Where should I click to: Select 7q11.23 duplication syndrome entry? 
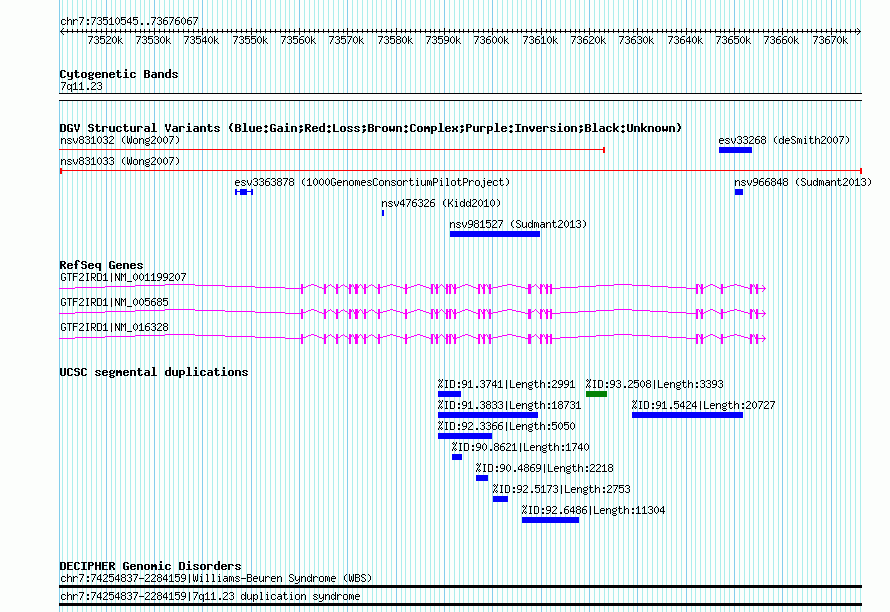[x=210, y=597]
